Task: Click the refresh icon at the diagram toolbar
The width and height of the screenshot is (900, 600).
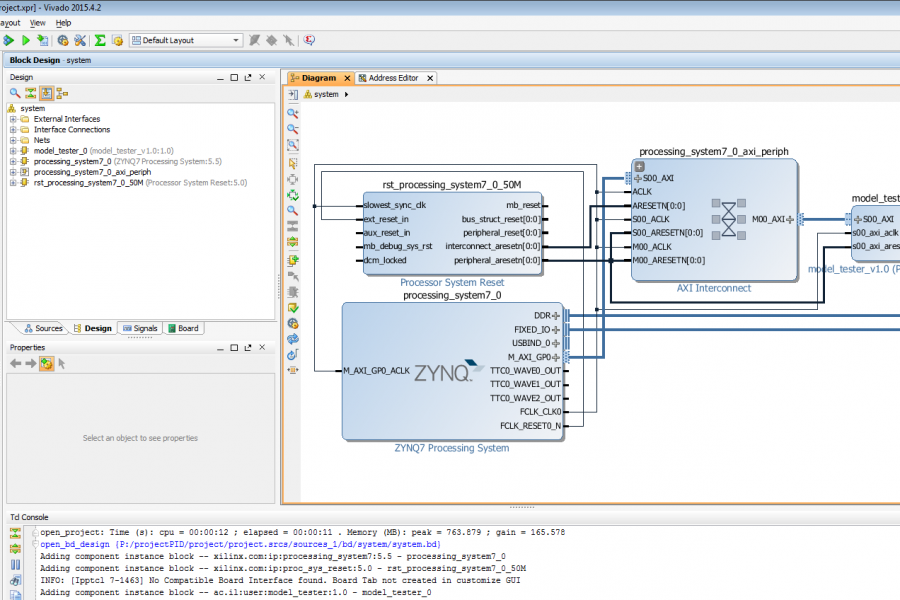Action: click(x=293, y=355)
